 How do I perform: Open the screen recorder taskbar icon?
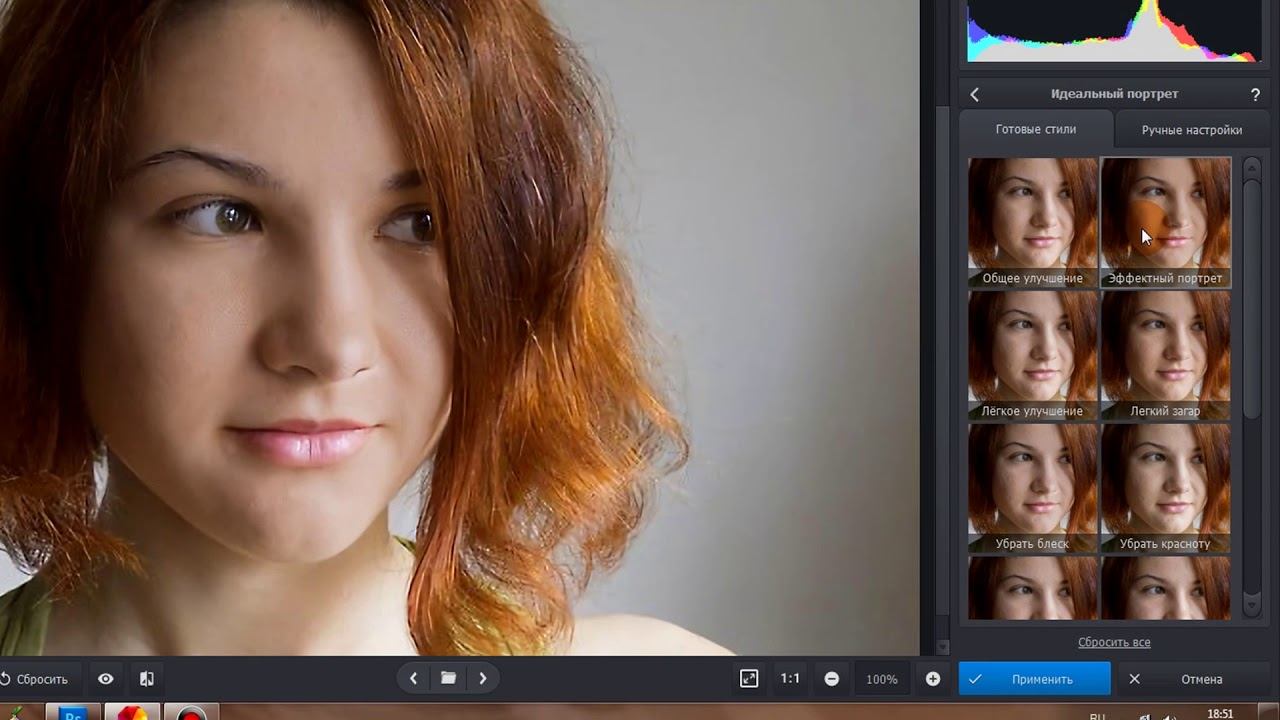[189, 712]
